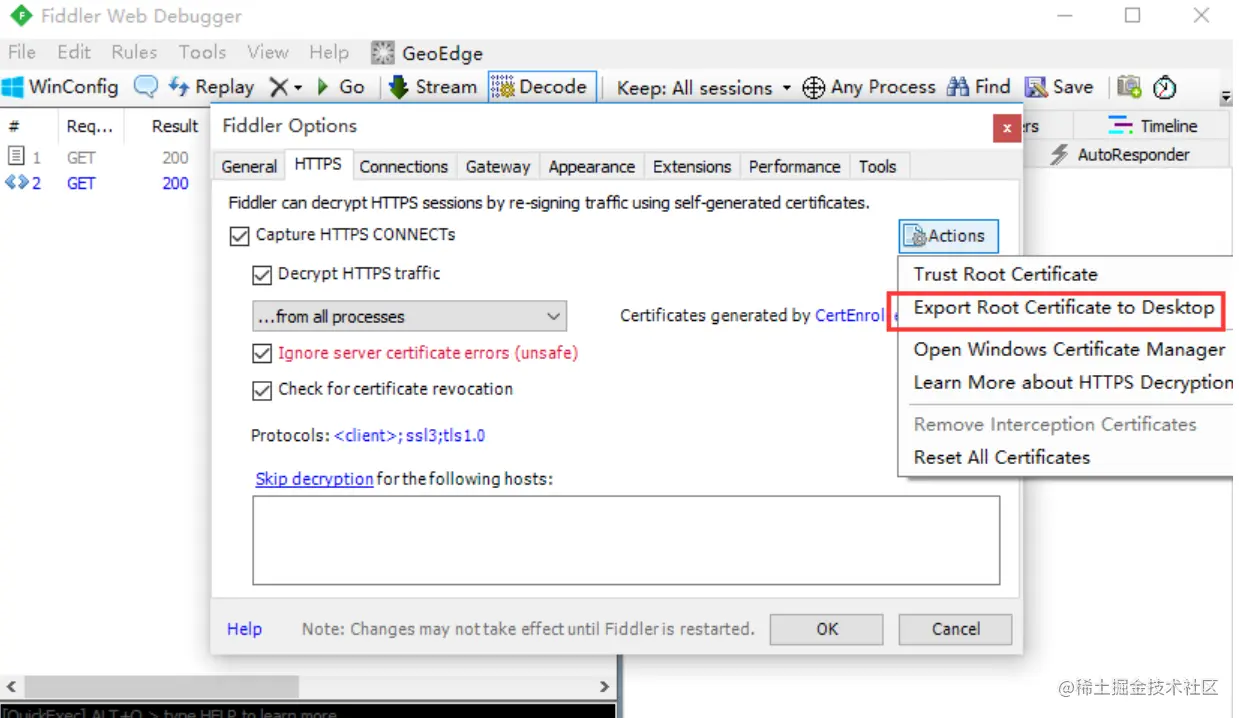Choose Reset All Certificates
This screenshot has height=718, width=1239.
click(x=1002, y=457)
